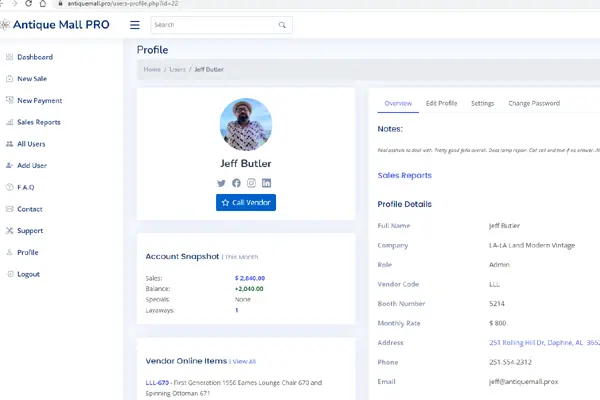600x400 pixels.
Task: Switch to the Edit Profile tab
Action: [441, 103]
